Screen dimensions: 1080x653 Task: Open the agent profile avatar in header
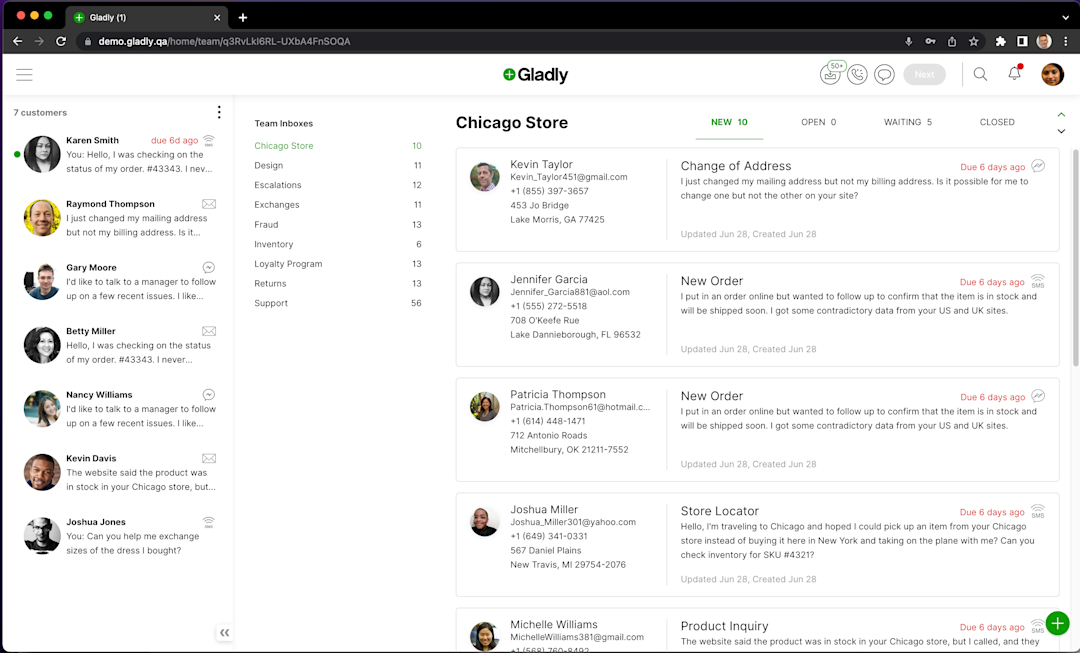tap(1052, 74)
